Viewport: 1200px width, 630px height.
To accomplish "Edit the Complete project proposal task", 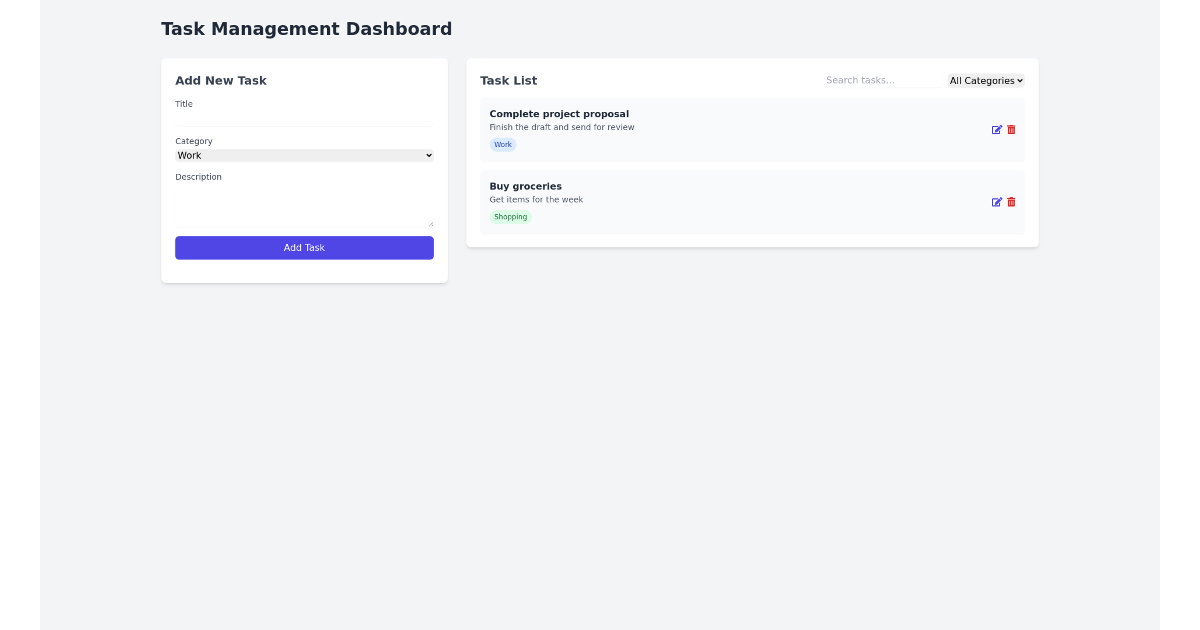I will pos(996,129).
